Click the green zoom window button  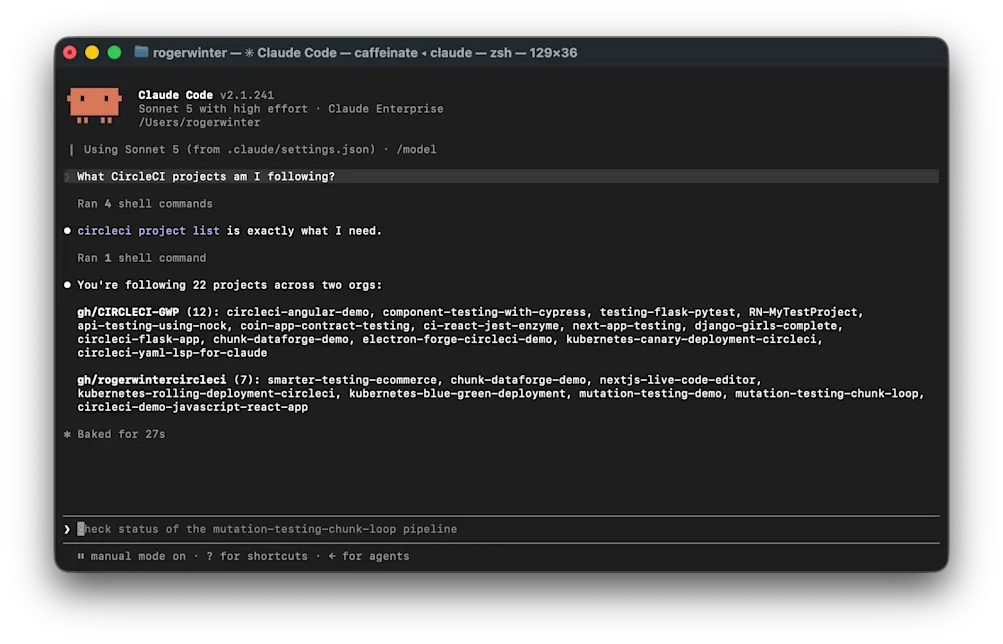tap(114, 52)
